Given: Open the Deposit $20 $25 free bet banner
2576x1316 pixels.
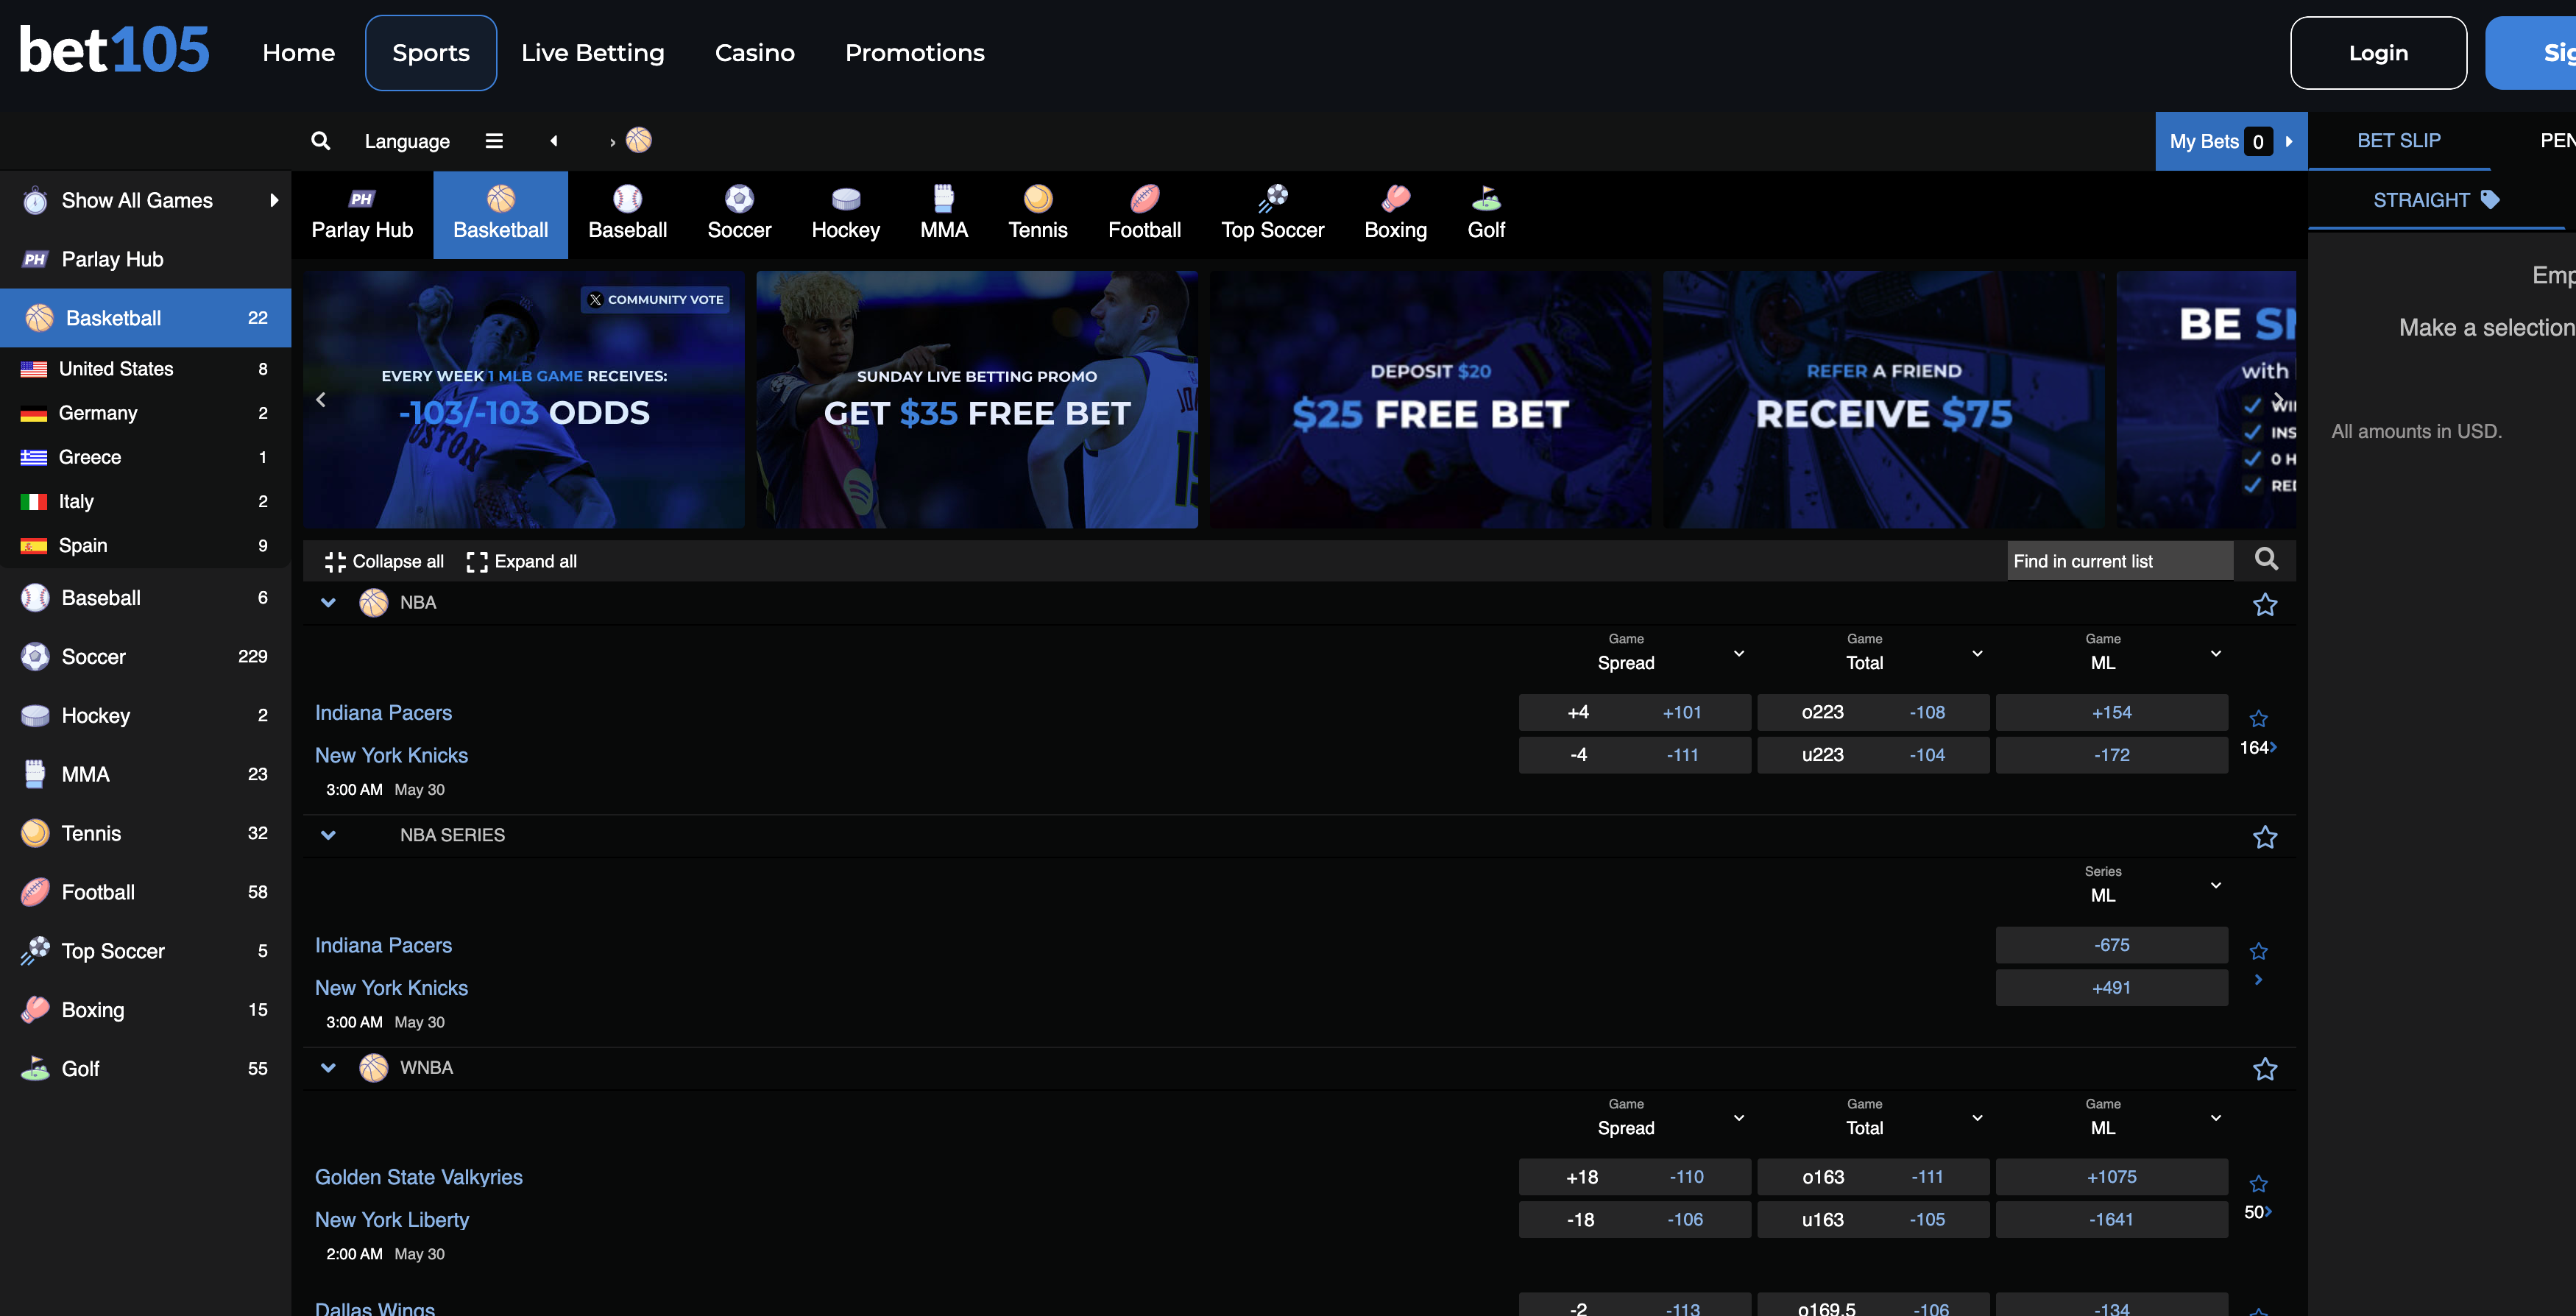Looking at the screenshot, I should (1430, 400).
